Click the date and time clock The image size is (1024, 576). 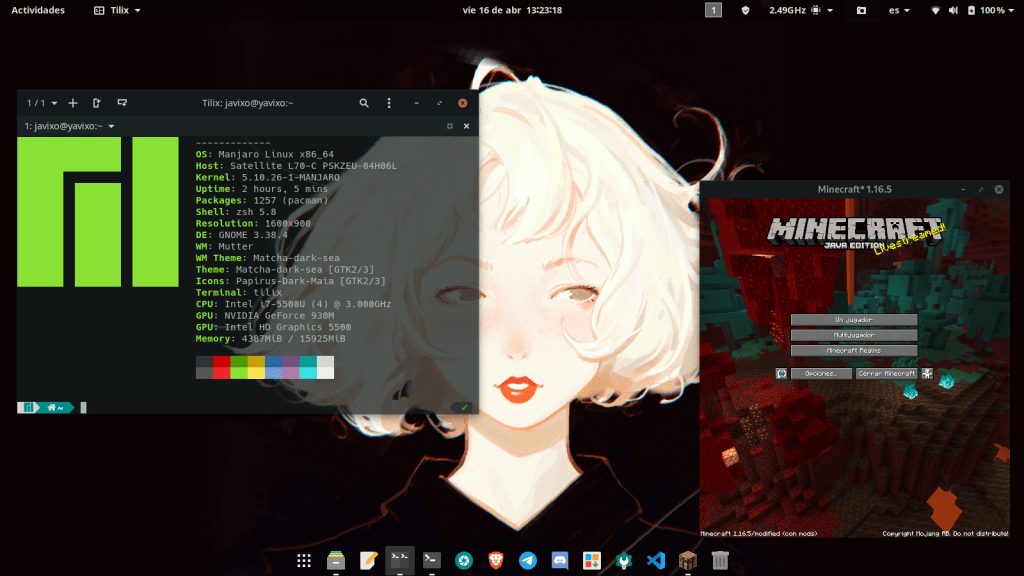[x=511, y=10]
